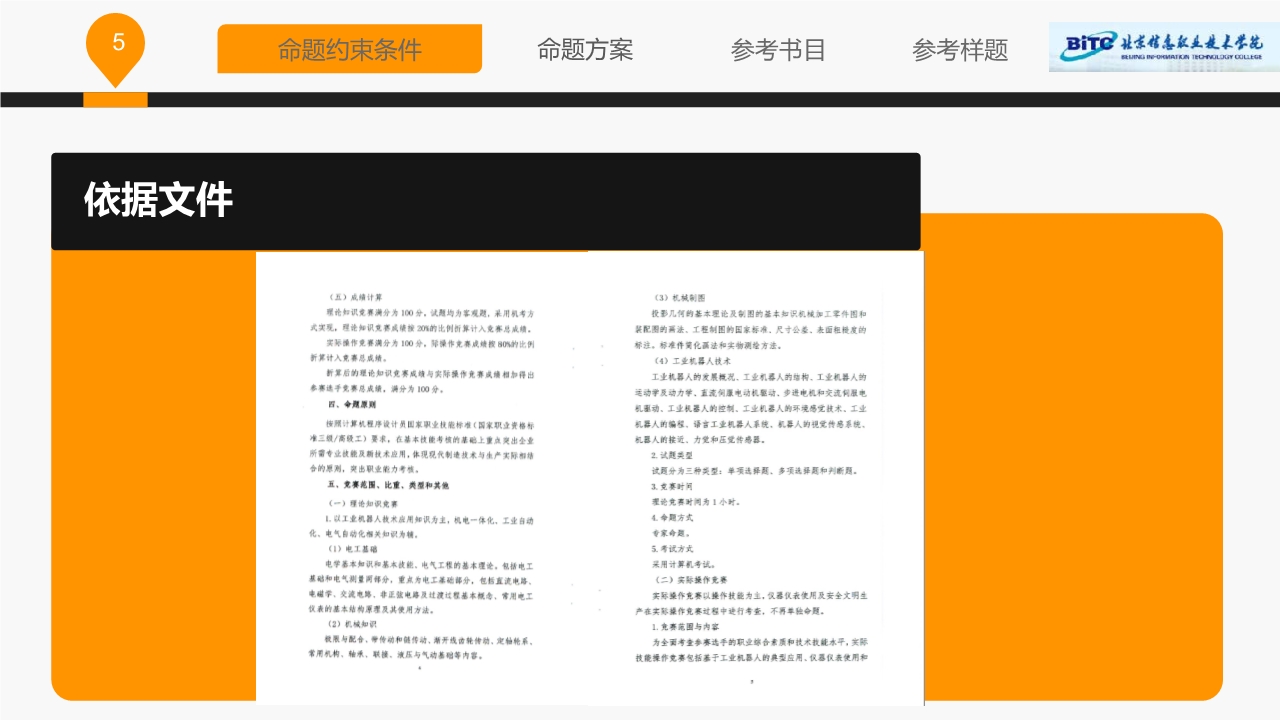Click the (五) 成绩计算 heading

click(356, 297)
